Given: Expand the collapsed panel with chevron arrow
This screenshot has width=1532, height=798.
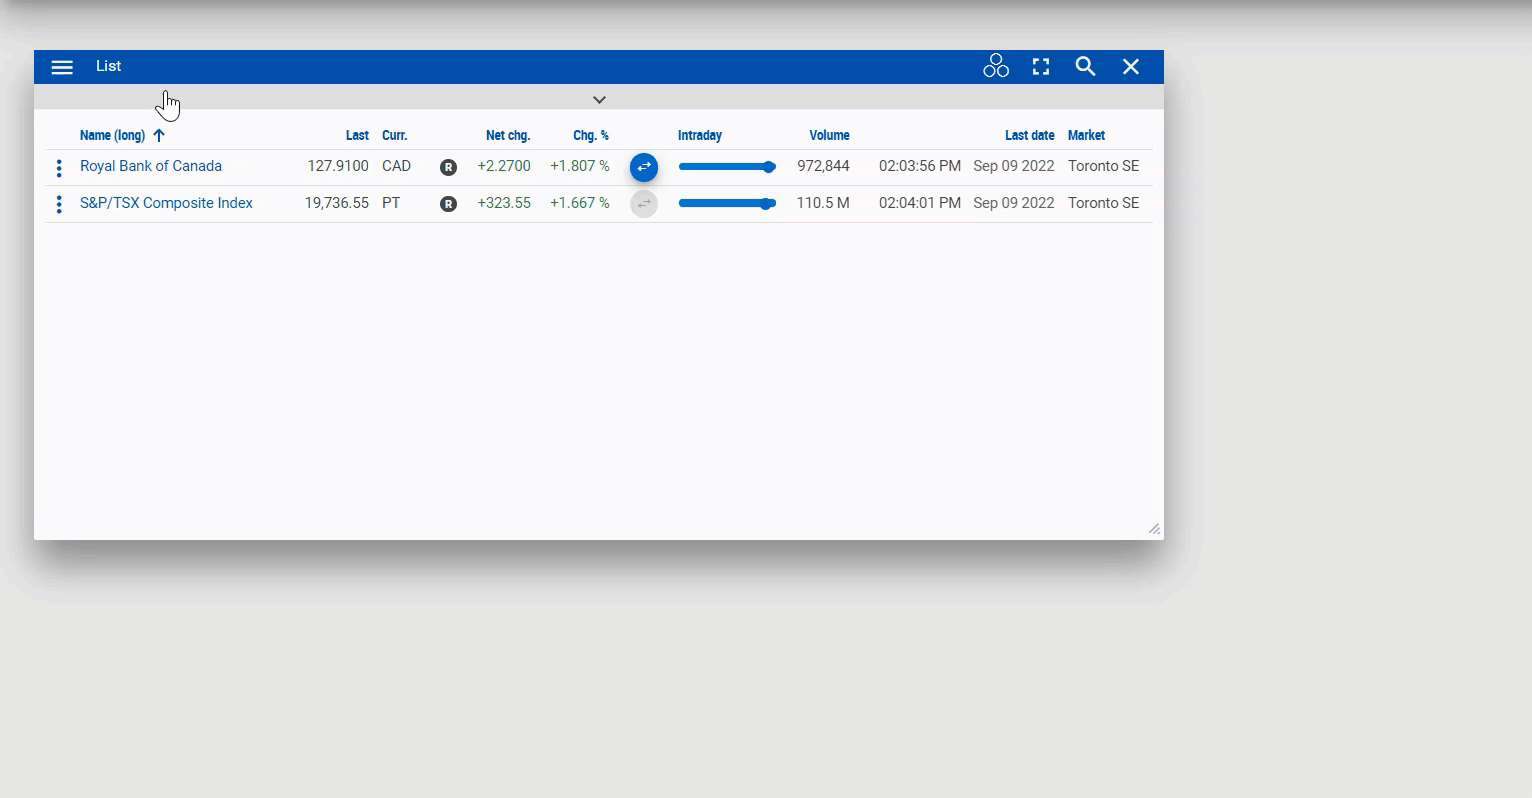Looking at the screenshot, I should 599,100.
